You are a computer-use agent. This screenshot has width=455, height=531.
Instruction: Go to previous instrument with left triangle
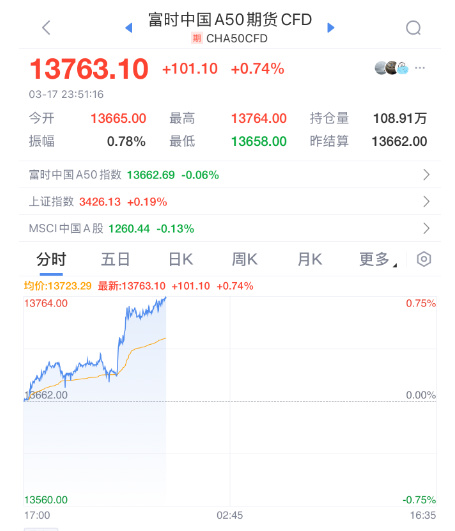(x=129, y=28)
